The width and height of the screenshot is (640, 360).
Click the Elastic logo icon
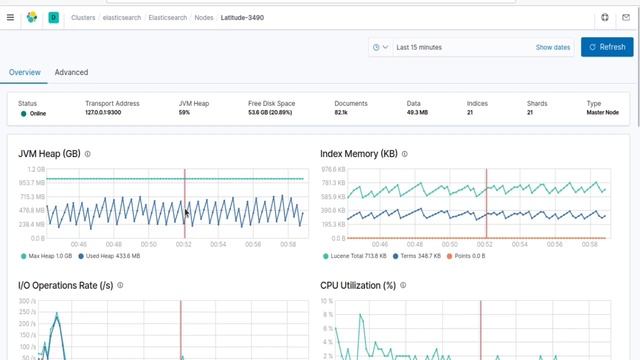[32, 17]
